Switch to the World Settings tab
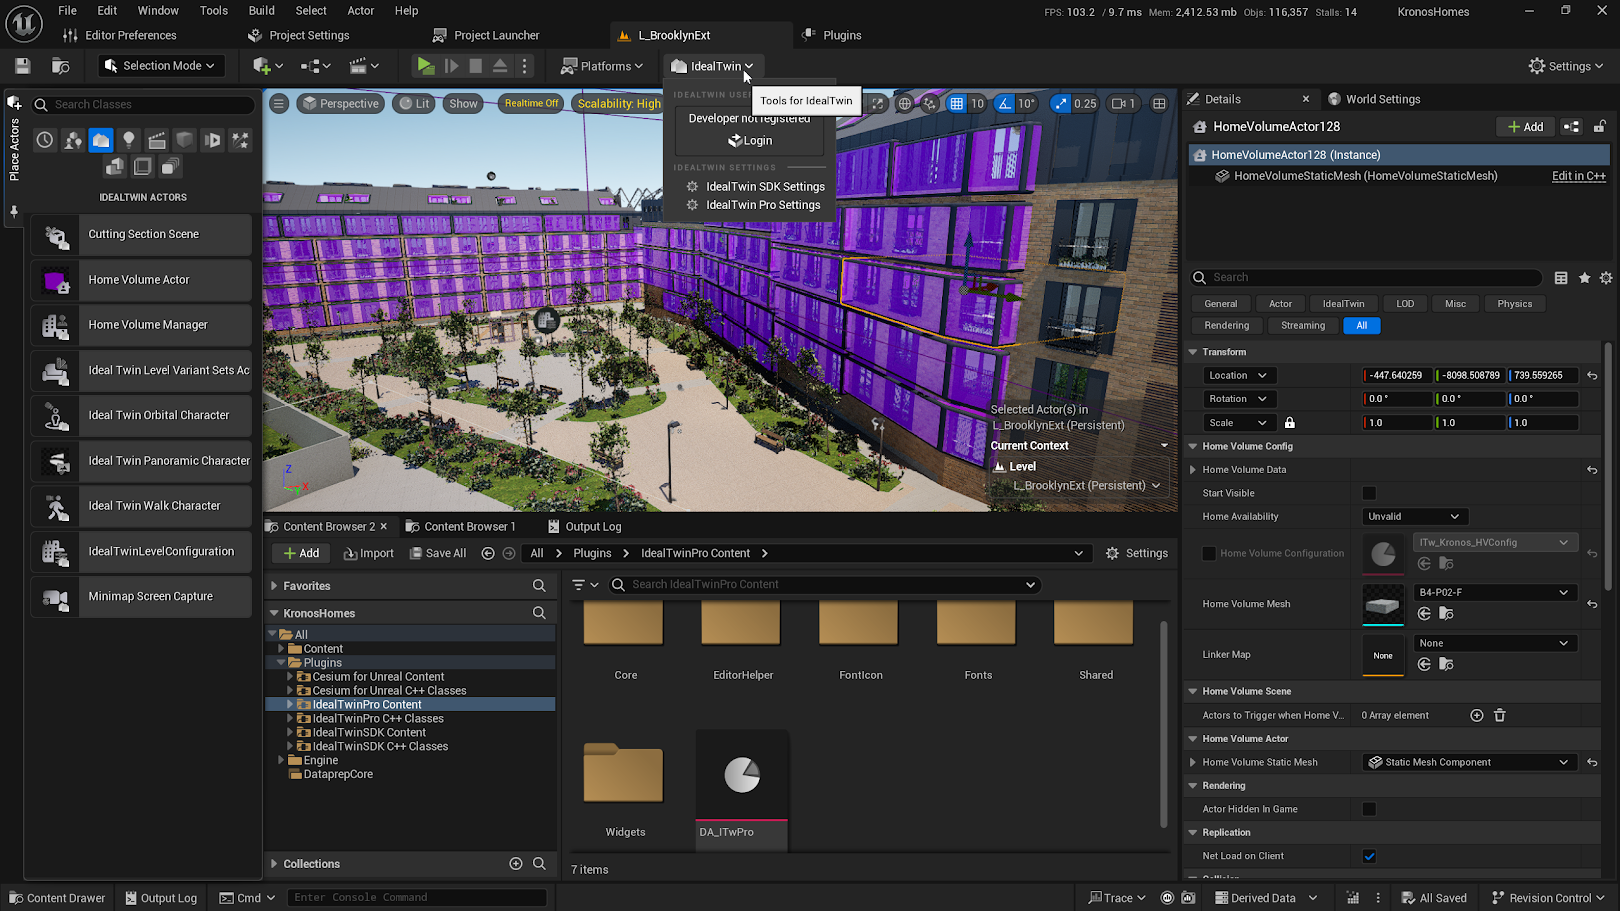This screenshot has width=1620, height=911. pos(1374,99)
